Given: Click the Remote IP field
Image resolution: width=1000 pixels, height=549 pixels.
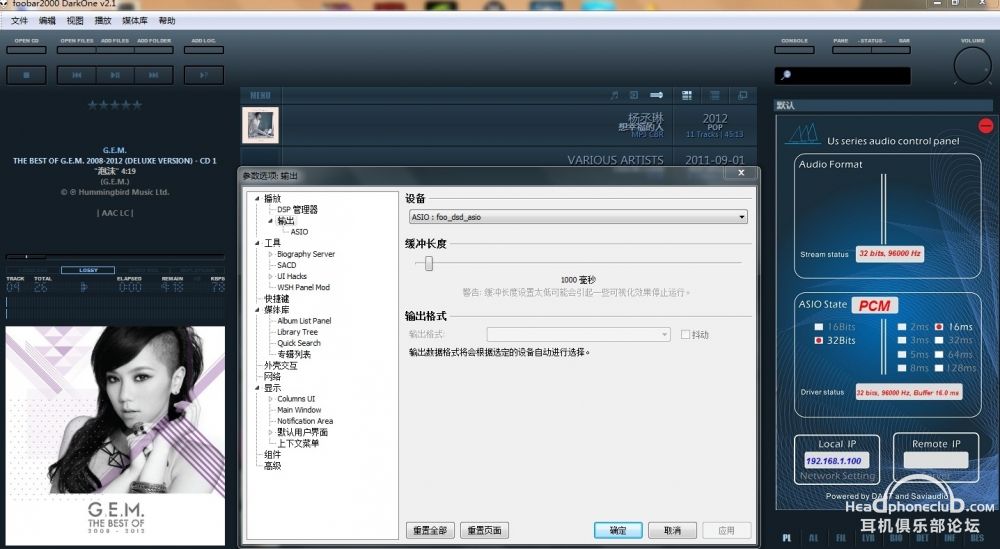Looking at the screenshot, I should (x=936, y=460).
